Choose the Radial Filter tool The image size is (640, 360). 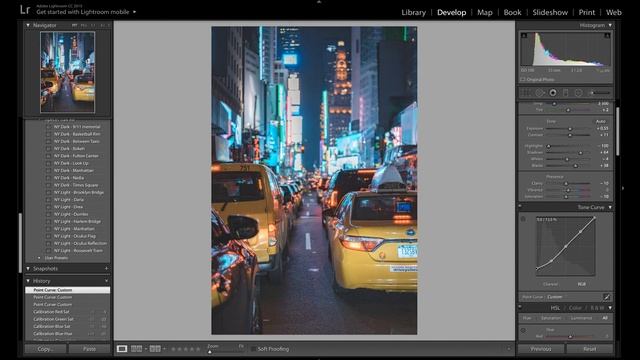pyautogui.click(x=578, y=93)
